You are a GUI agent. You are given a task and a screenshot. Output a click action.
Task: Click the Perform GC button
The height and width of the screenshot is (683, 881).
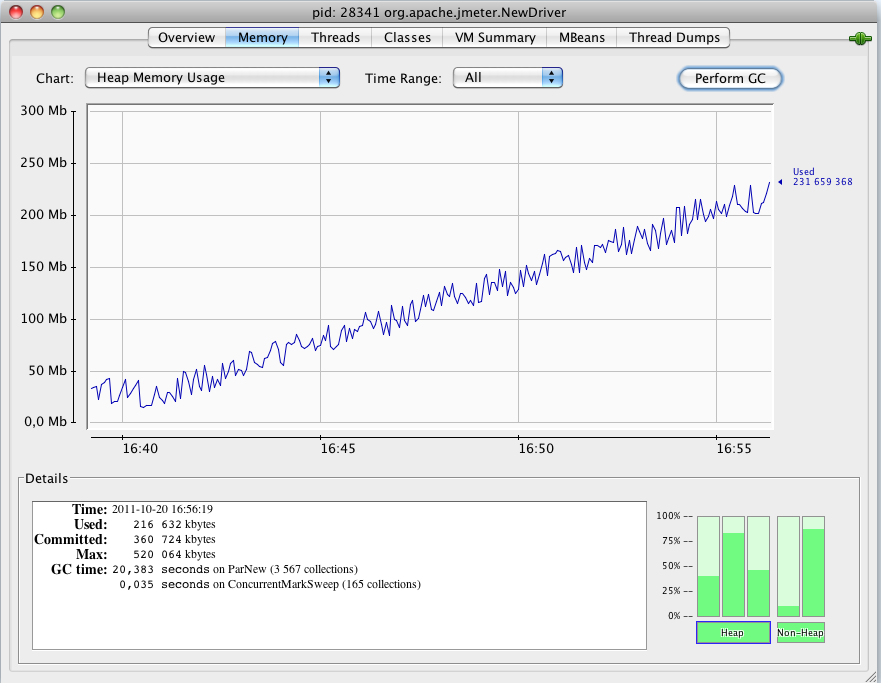pyautogui.click(x=730, y=78)
